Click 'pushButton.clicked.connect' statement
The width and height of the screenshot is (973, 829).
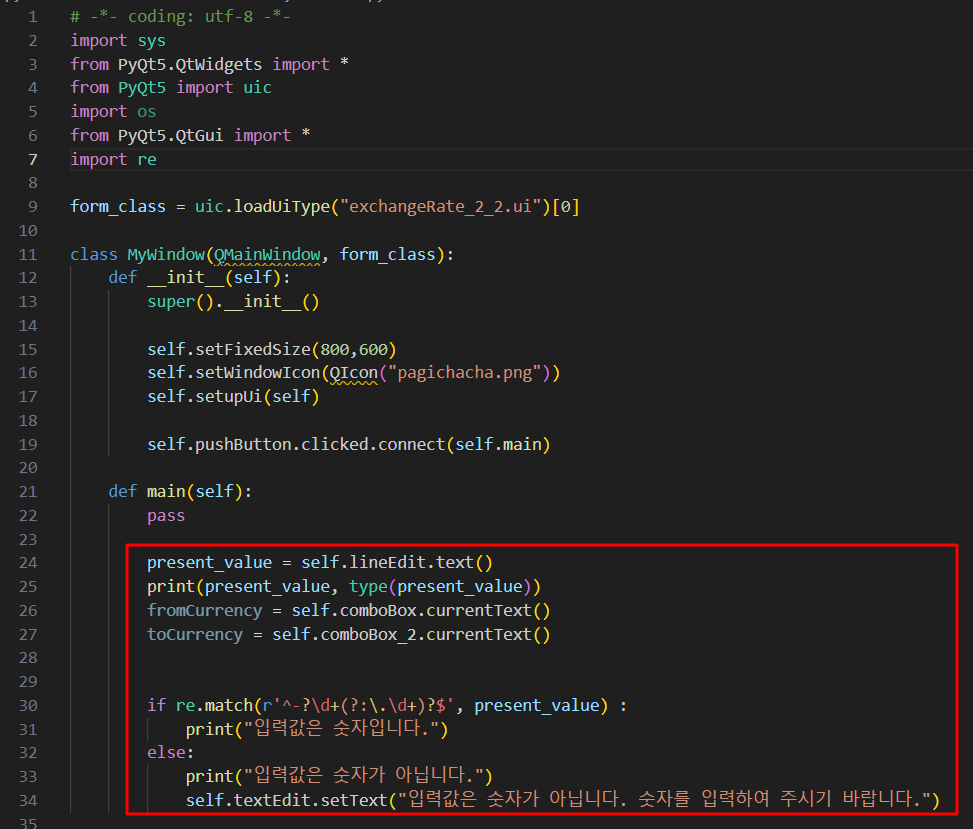click(320, 445)
